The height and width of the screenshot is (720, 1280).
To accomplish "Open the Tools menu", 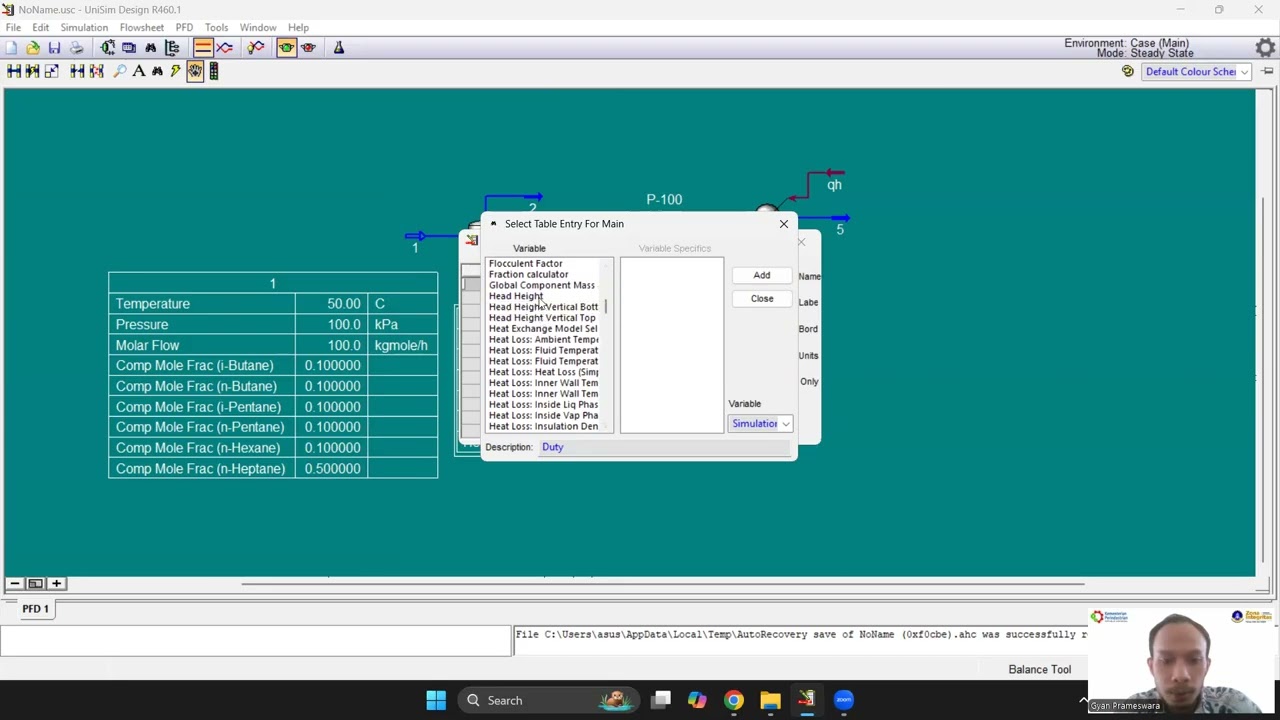I will tap(216, 27).
